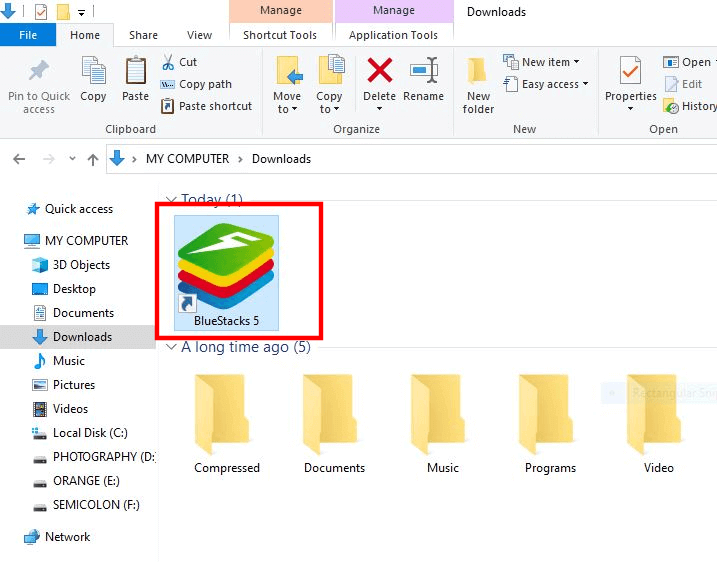
Task: Expand the Properties dropdown arrow
Action: pyautogui.click(x=631, y=109)
